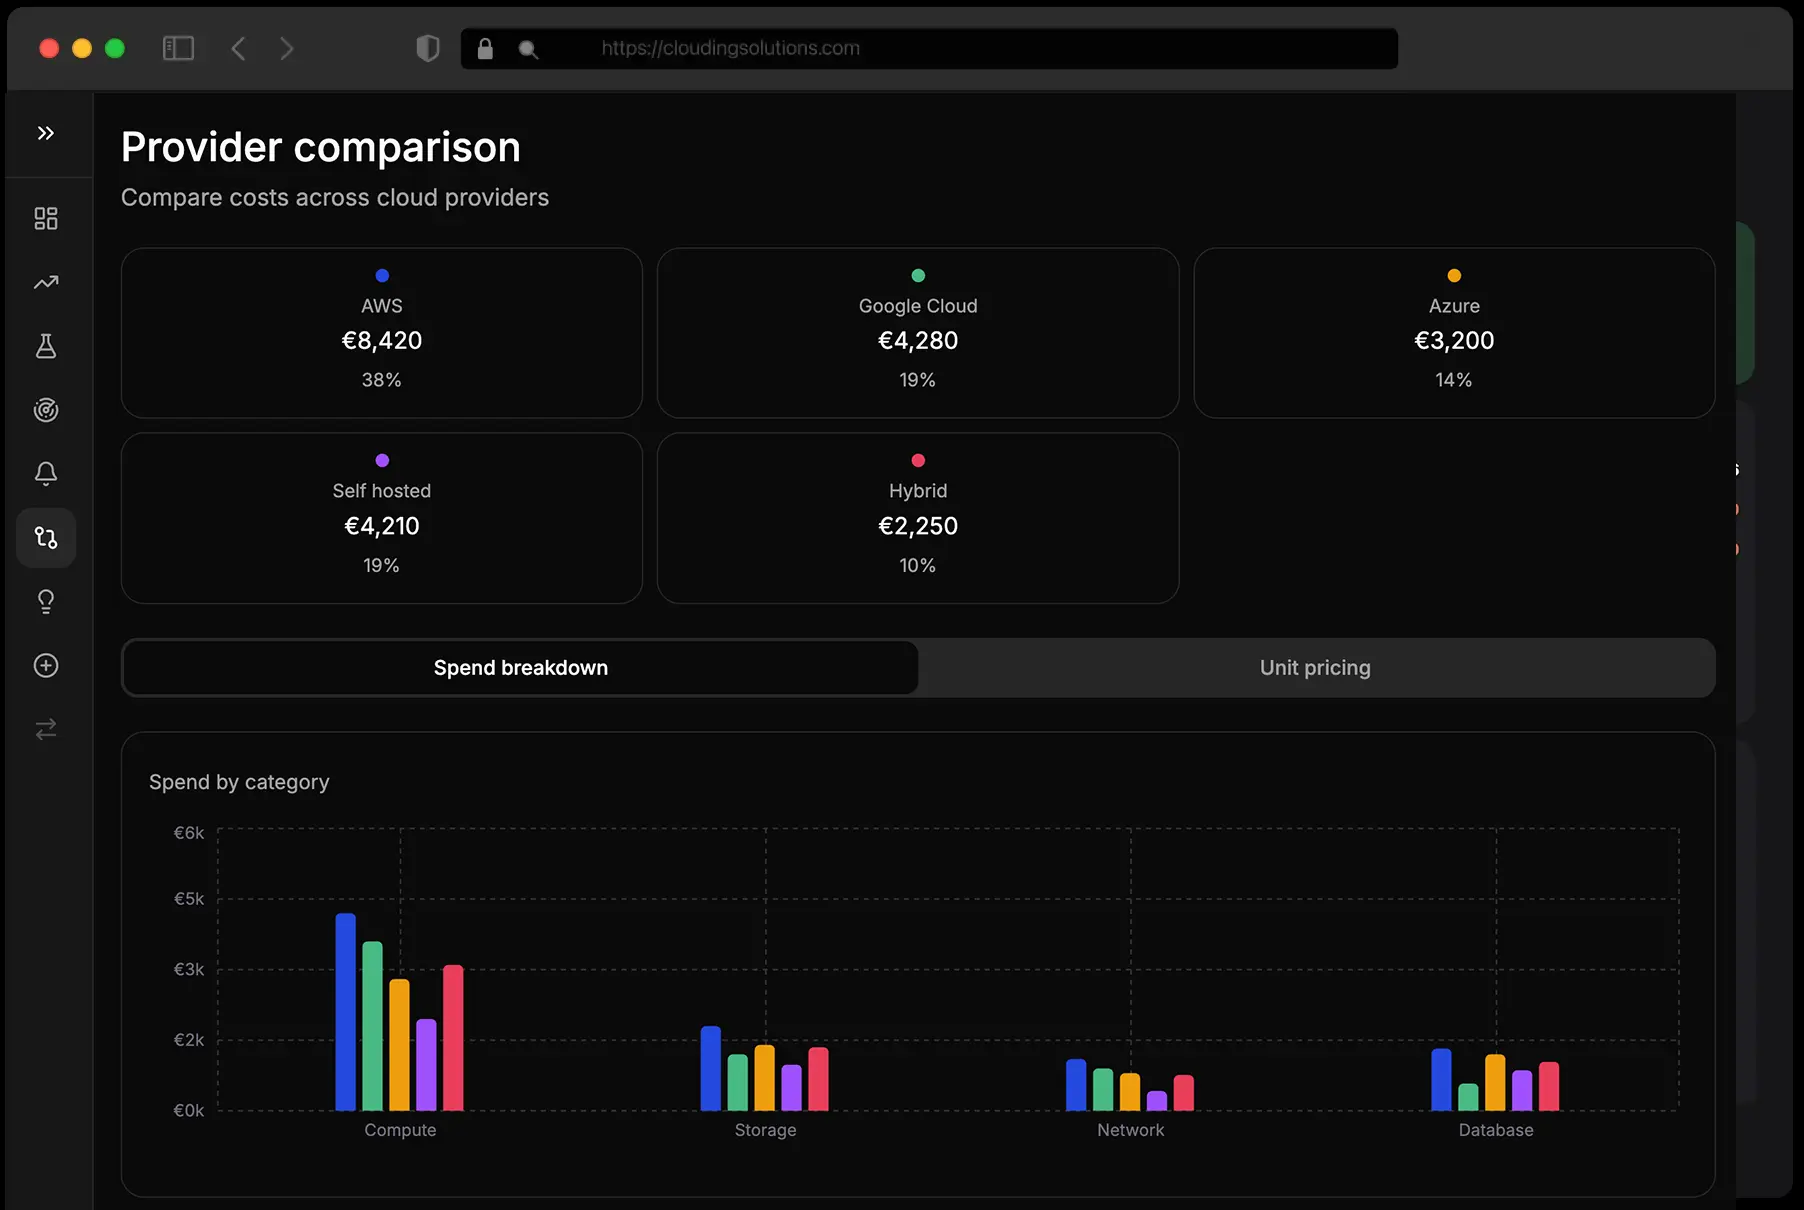Open insights via the lightbulb icon
The image size is (1804, 1210).
pyautogui.click(x=46, y=601)
